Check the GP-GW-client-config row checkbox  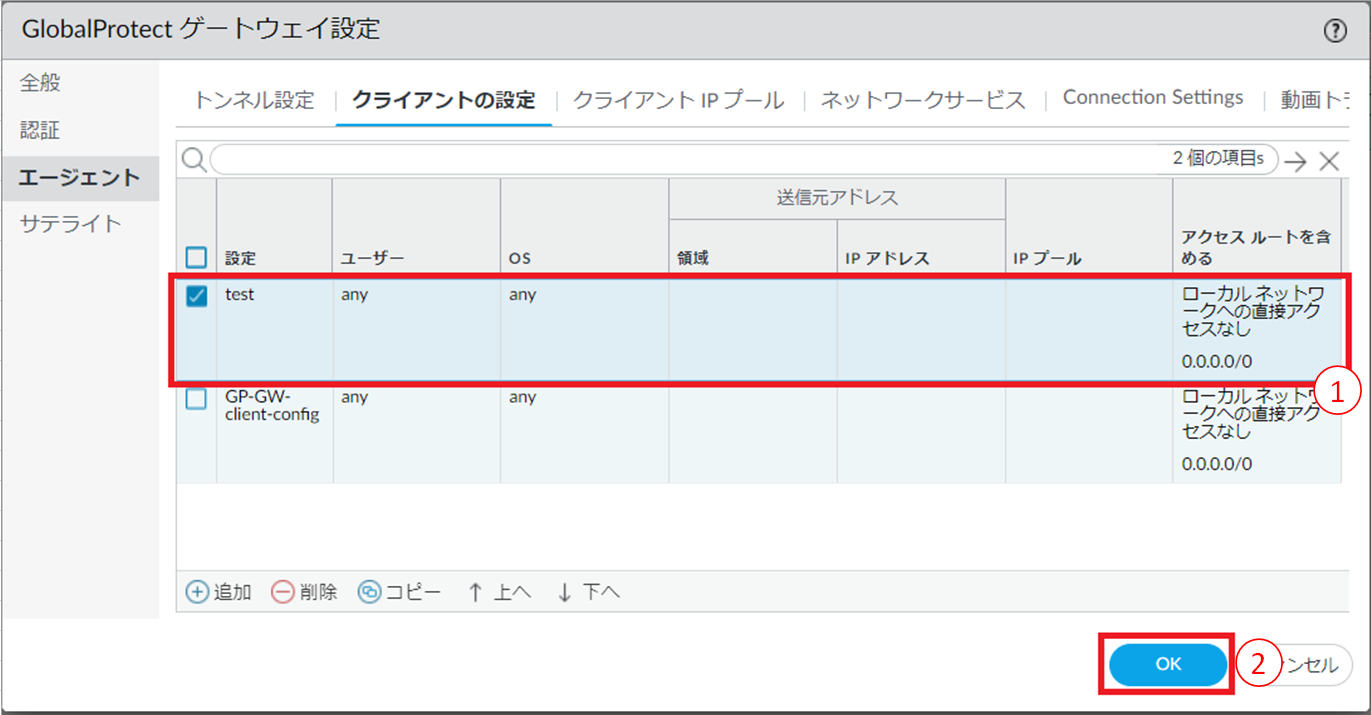click(197, 398)
